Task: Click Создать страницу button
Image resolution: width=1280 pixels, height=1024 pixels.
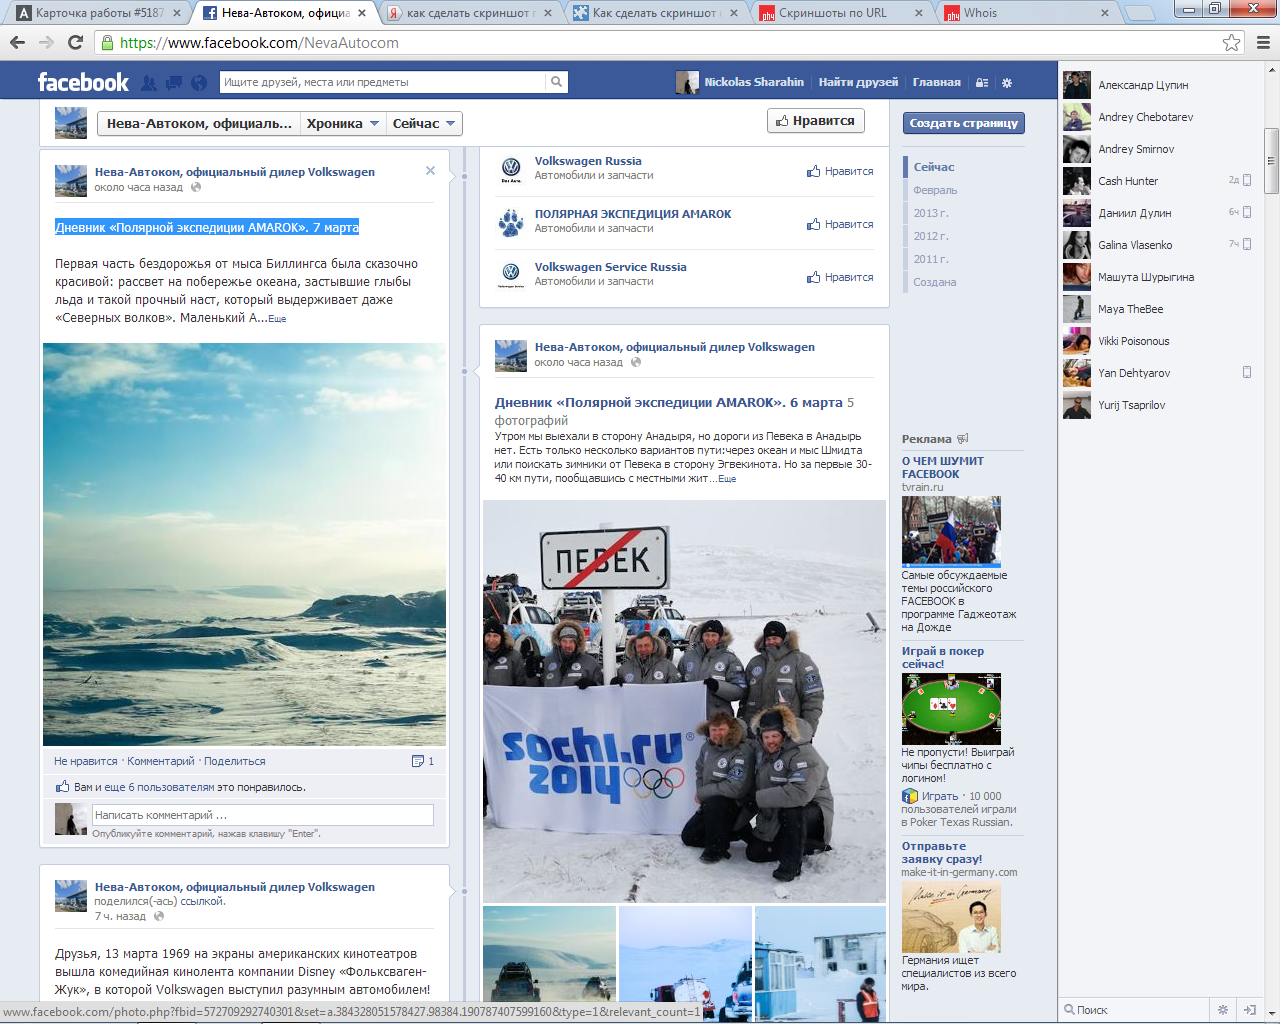Action: click(x=964, y=123)
